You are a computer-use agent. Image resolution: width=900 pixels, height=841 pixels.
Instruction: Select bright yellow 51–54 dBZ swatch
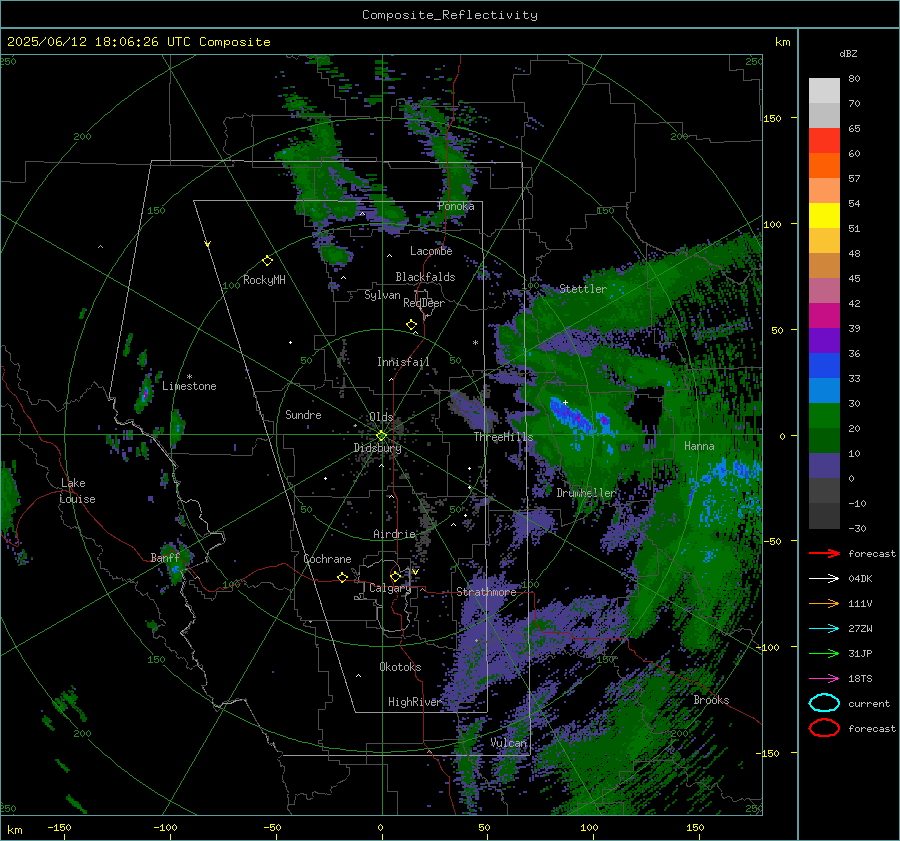tap(824, 215)
